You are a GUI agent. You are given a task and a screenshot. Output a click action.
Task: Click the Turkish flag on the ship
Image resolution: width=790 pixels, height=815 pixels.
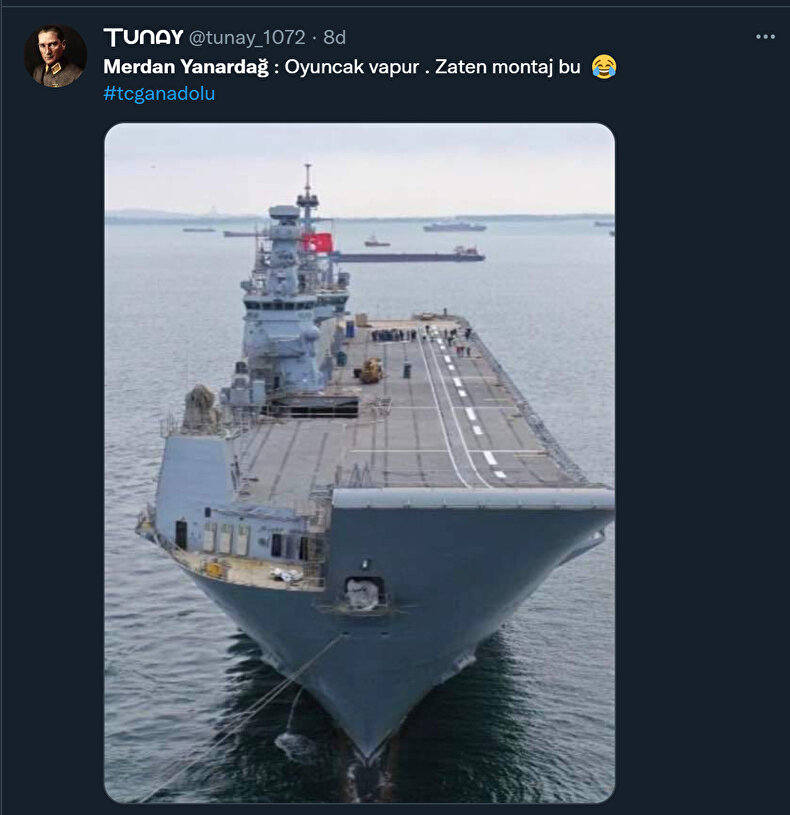318,242
